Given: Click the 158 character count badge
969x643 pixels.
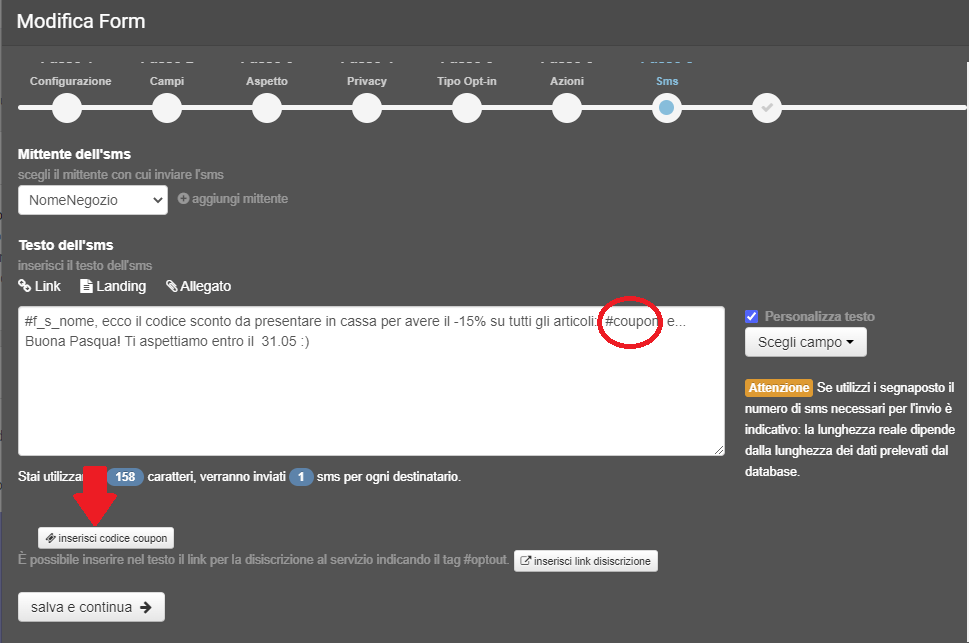Looking at the screenshot, I should pyautogui.click(x=125, y=477).
